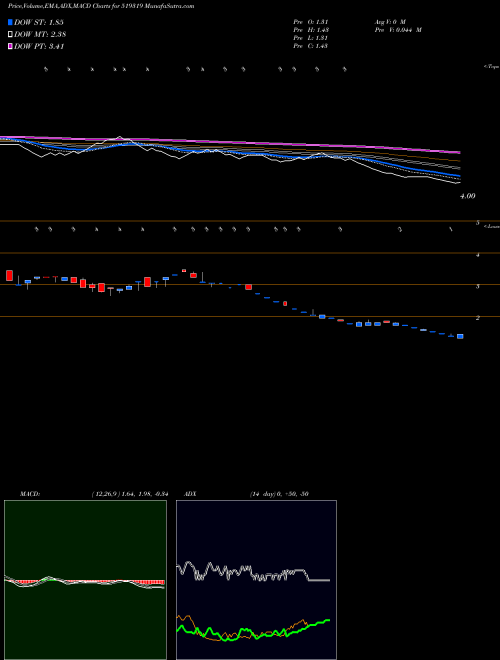The height and width of the screenshot is (660, 500).
Task: Click the price axis label 4
Action: click(478, 255)
